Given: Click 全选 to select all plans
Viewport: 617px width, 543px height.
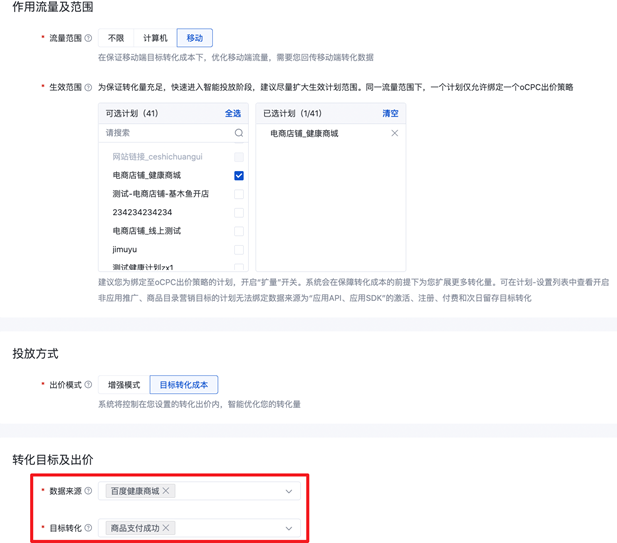Looking at the screenshot, I should 233,113.
